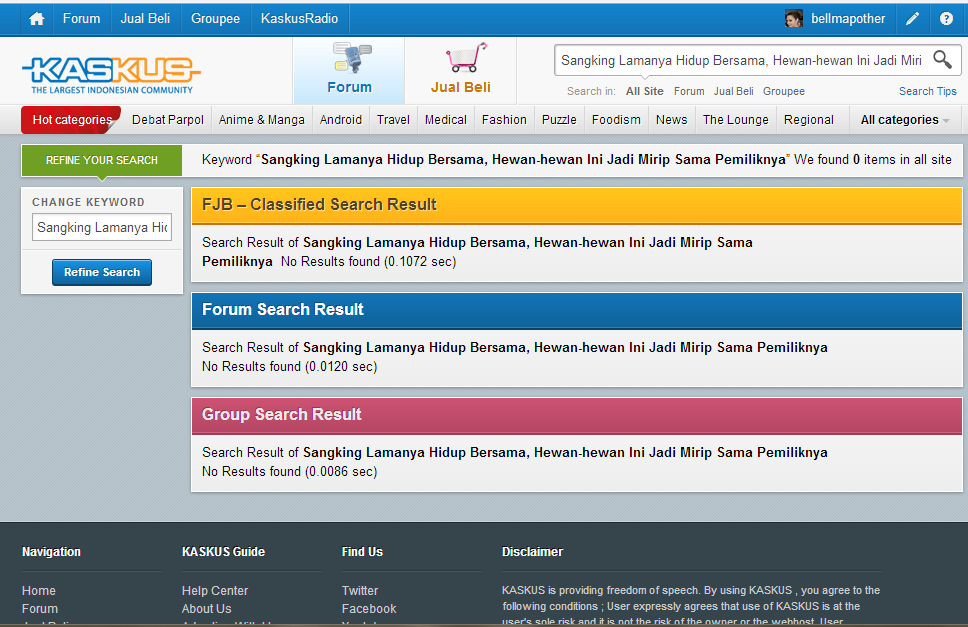Open Forum in the top navigation bar

coord(81,19)
